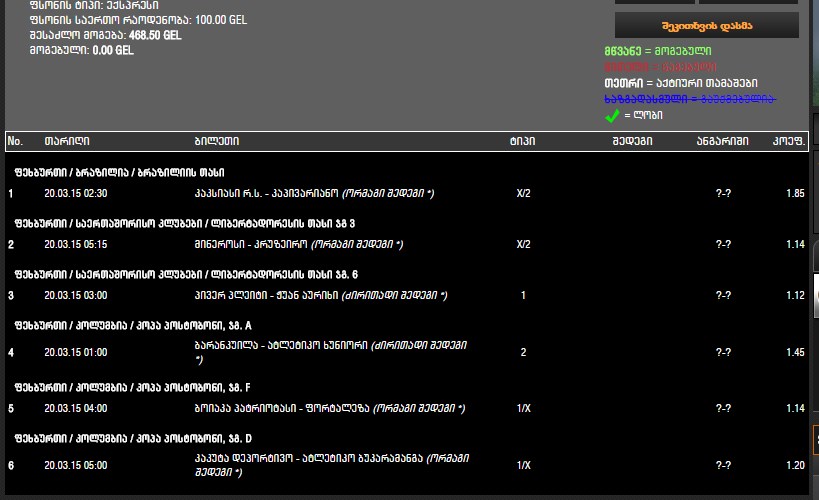
Task: Select the მწვანე = მოგებული legend entry
Action: click(x=658, y=51)
